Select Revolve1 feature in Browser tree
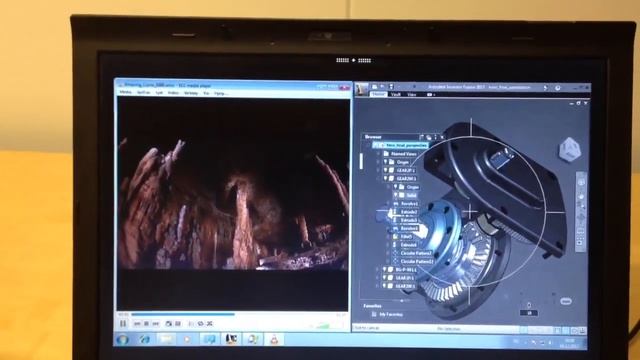This screenshot has height=360, width=640. pyautogui.click(x=409, y=204)
